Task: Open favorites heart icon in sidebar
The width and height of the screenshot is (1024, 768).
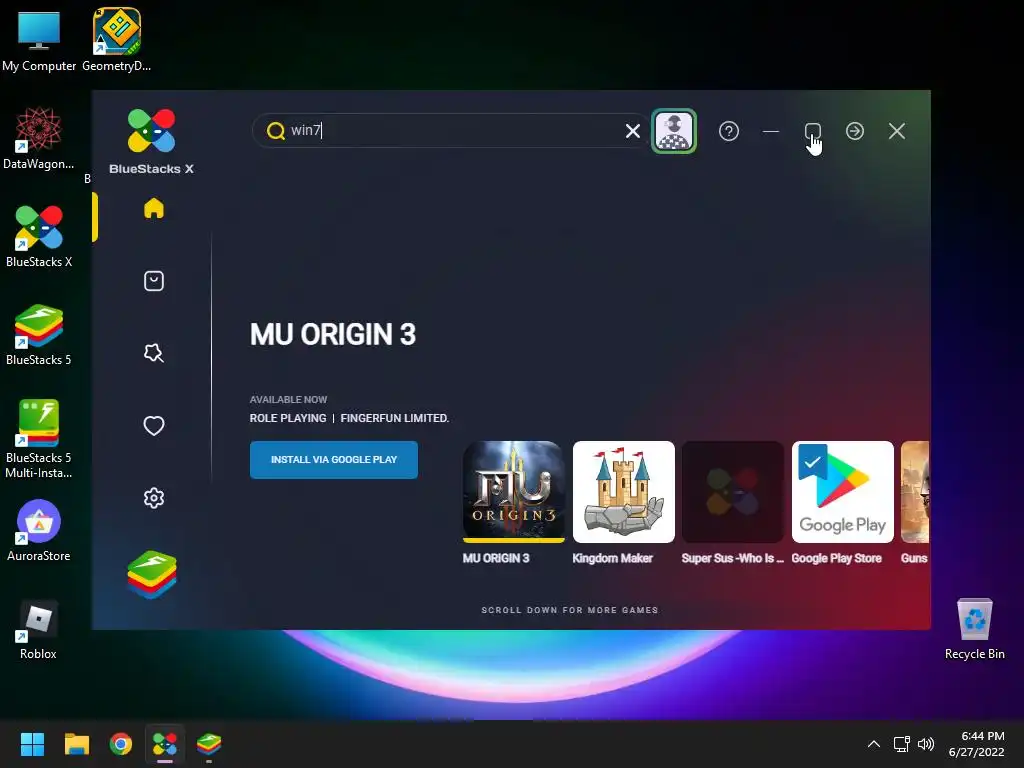Action: pos(153,426)
